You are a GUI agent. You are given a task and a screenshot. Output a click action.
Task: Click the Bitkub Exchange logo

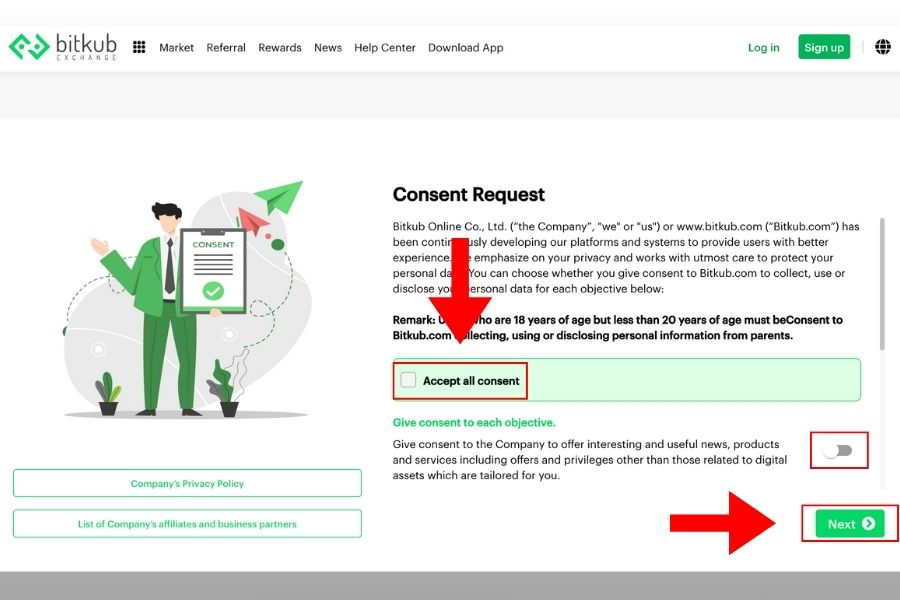tap(63, 47)
